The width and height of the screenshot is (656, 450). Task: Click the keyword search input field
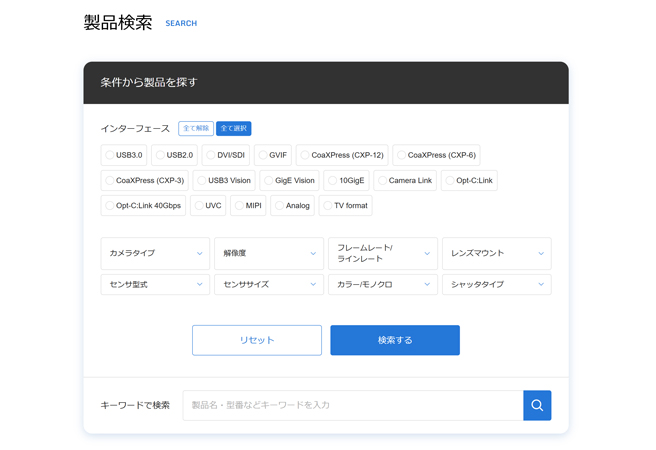352,405
